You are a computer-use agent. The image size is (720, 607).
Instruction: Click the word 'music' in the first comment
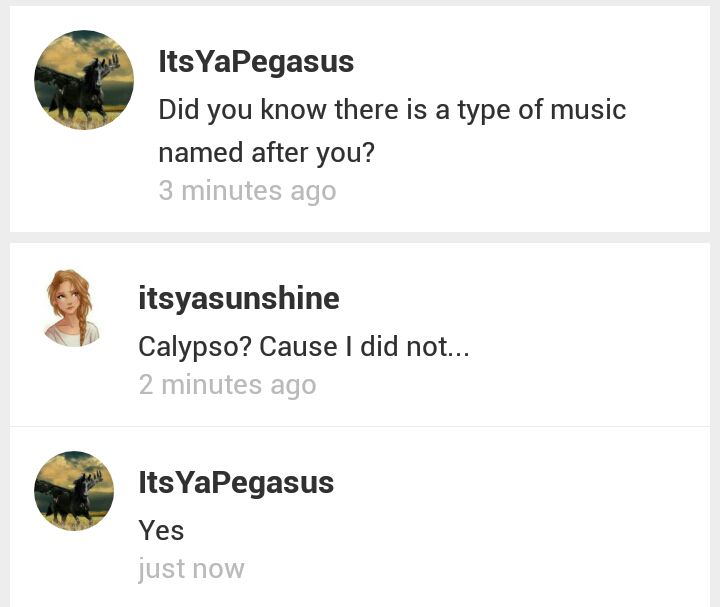[588, 110]
